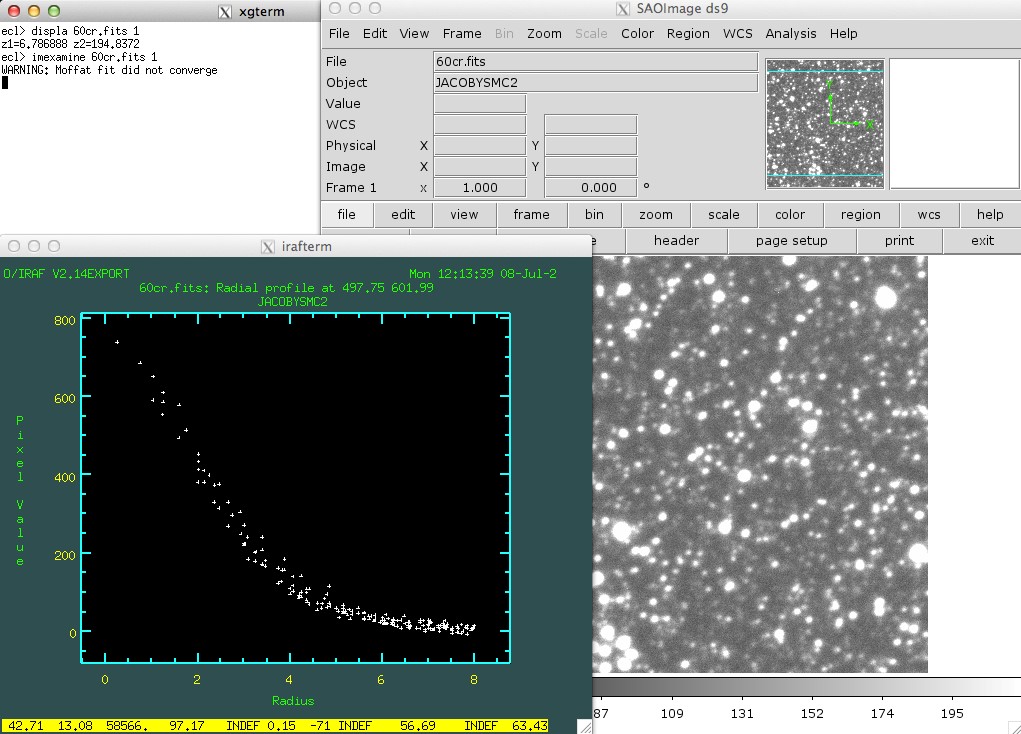Screen dimensions: 1021x734
Task: Open the Color menu in ds9
Action: point(637,34)
